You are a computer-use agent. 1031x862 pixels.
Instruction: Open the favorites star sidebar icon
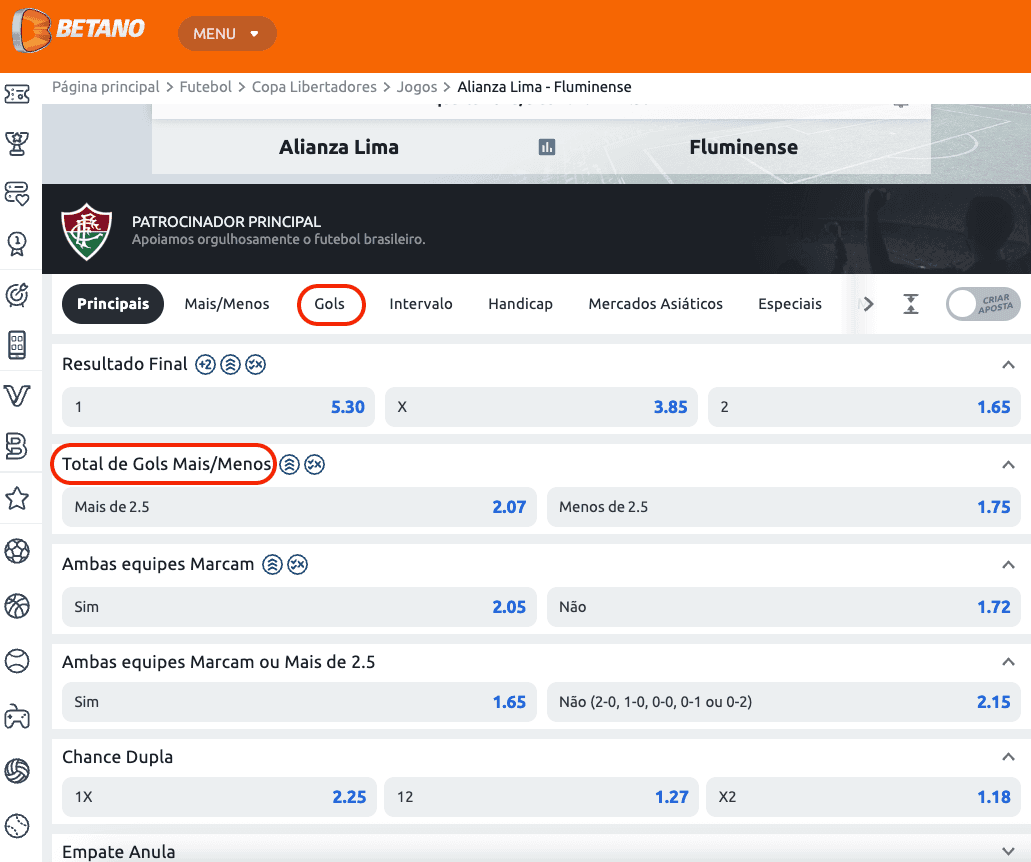point(17,498)
